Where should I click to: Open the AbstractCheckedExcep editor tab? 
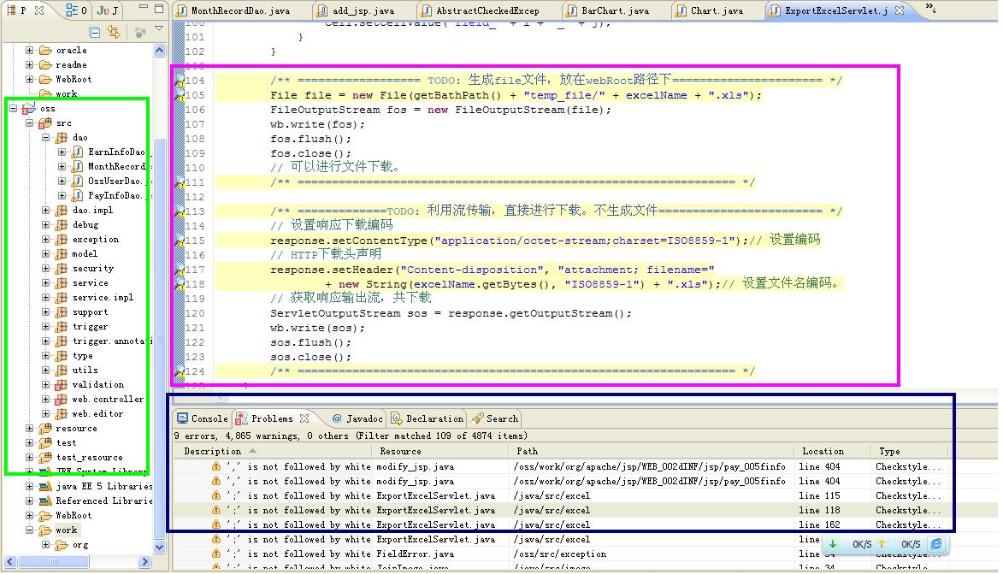(x=480, y=11)
